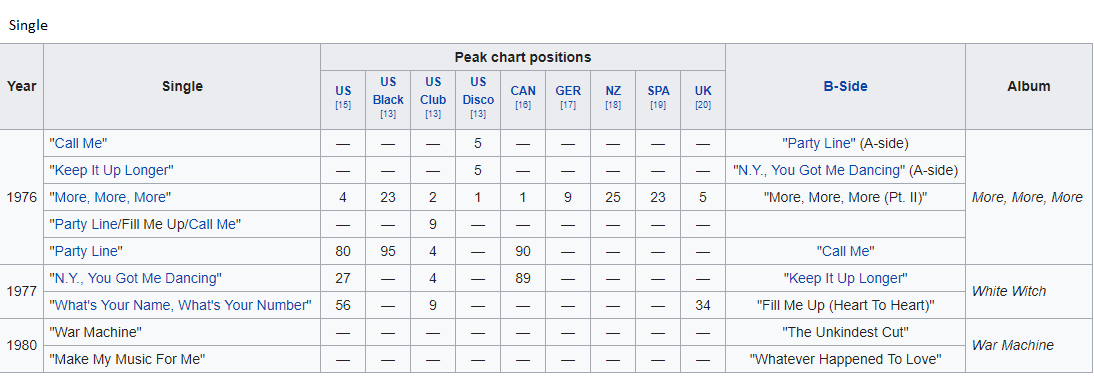Open the "Call Me" single link
Viewport: 1094px width, 381px height.
tap(78, 143)
